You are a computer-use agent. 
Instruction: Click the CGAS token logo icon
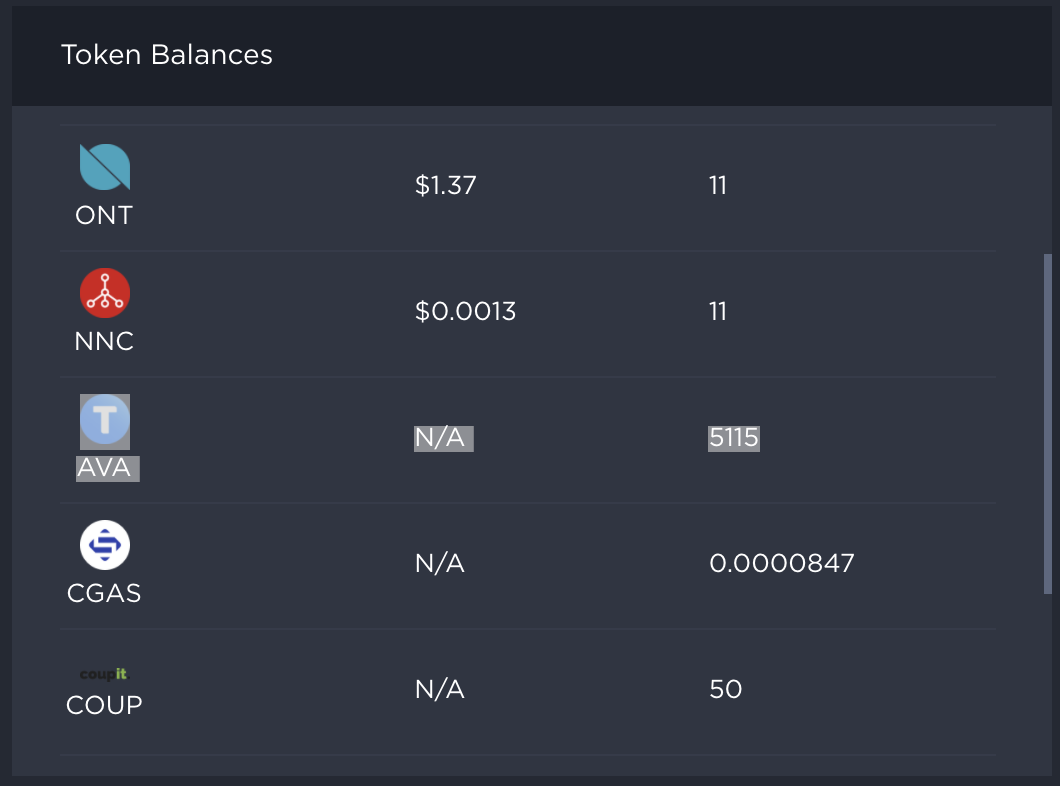(105, 545)
